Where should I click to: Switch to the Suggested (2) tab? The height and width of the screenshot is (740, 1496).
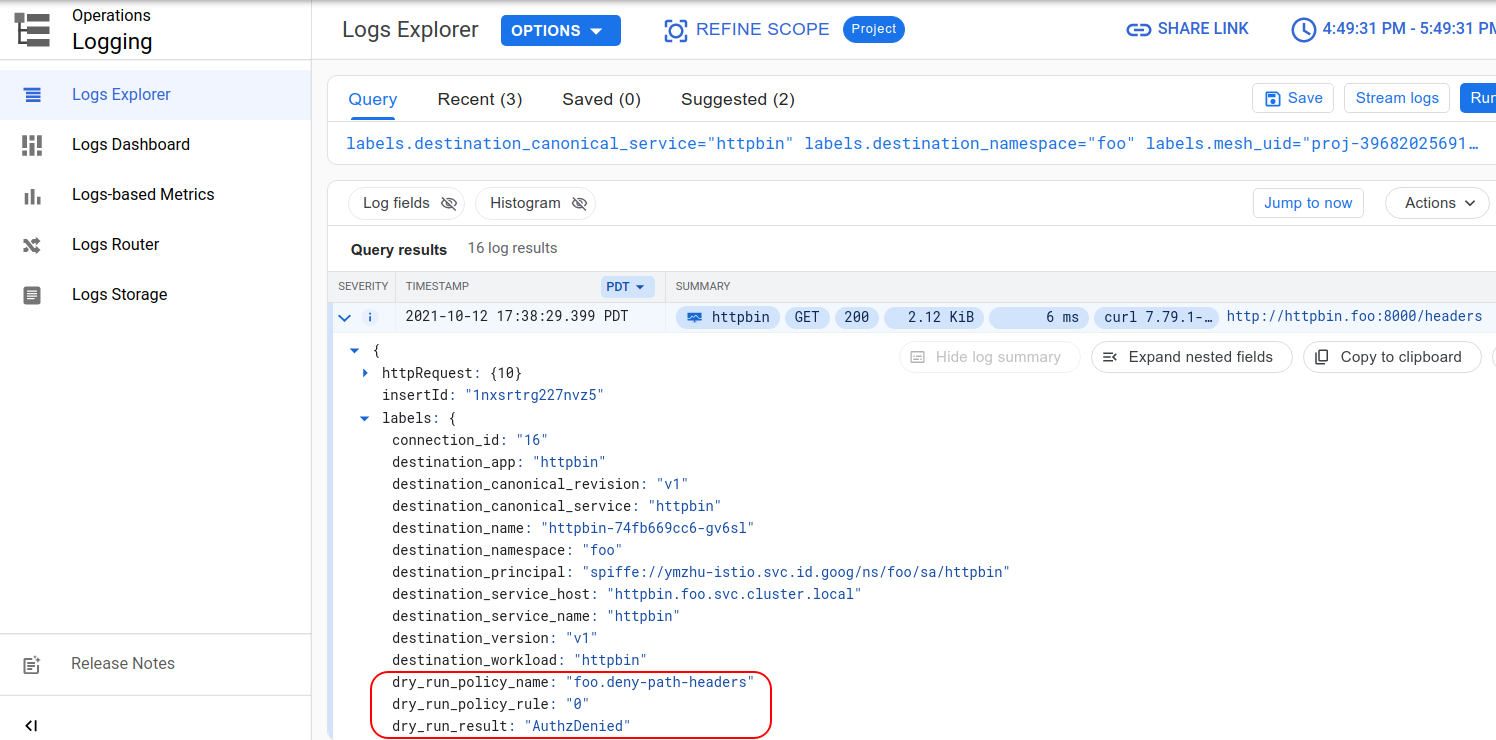click(x=737, y=99)
